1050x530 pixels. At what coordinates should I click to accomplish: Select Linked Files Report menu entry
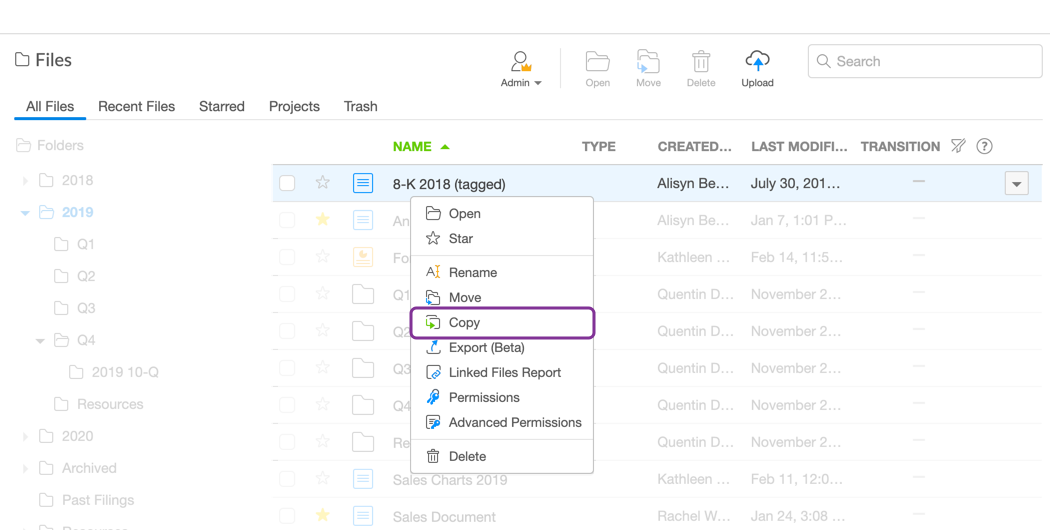tap(504, 372)
